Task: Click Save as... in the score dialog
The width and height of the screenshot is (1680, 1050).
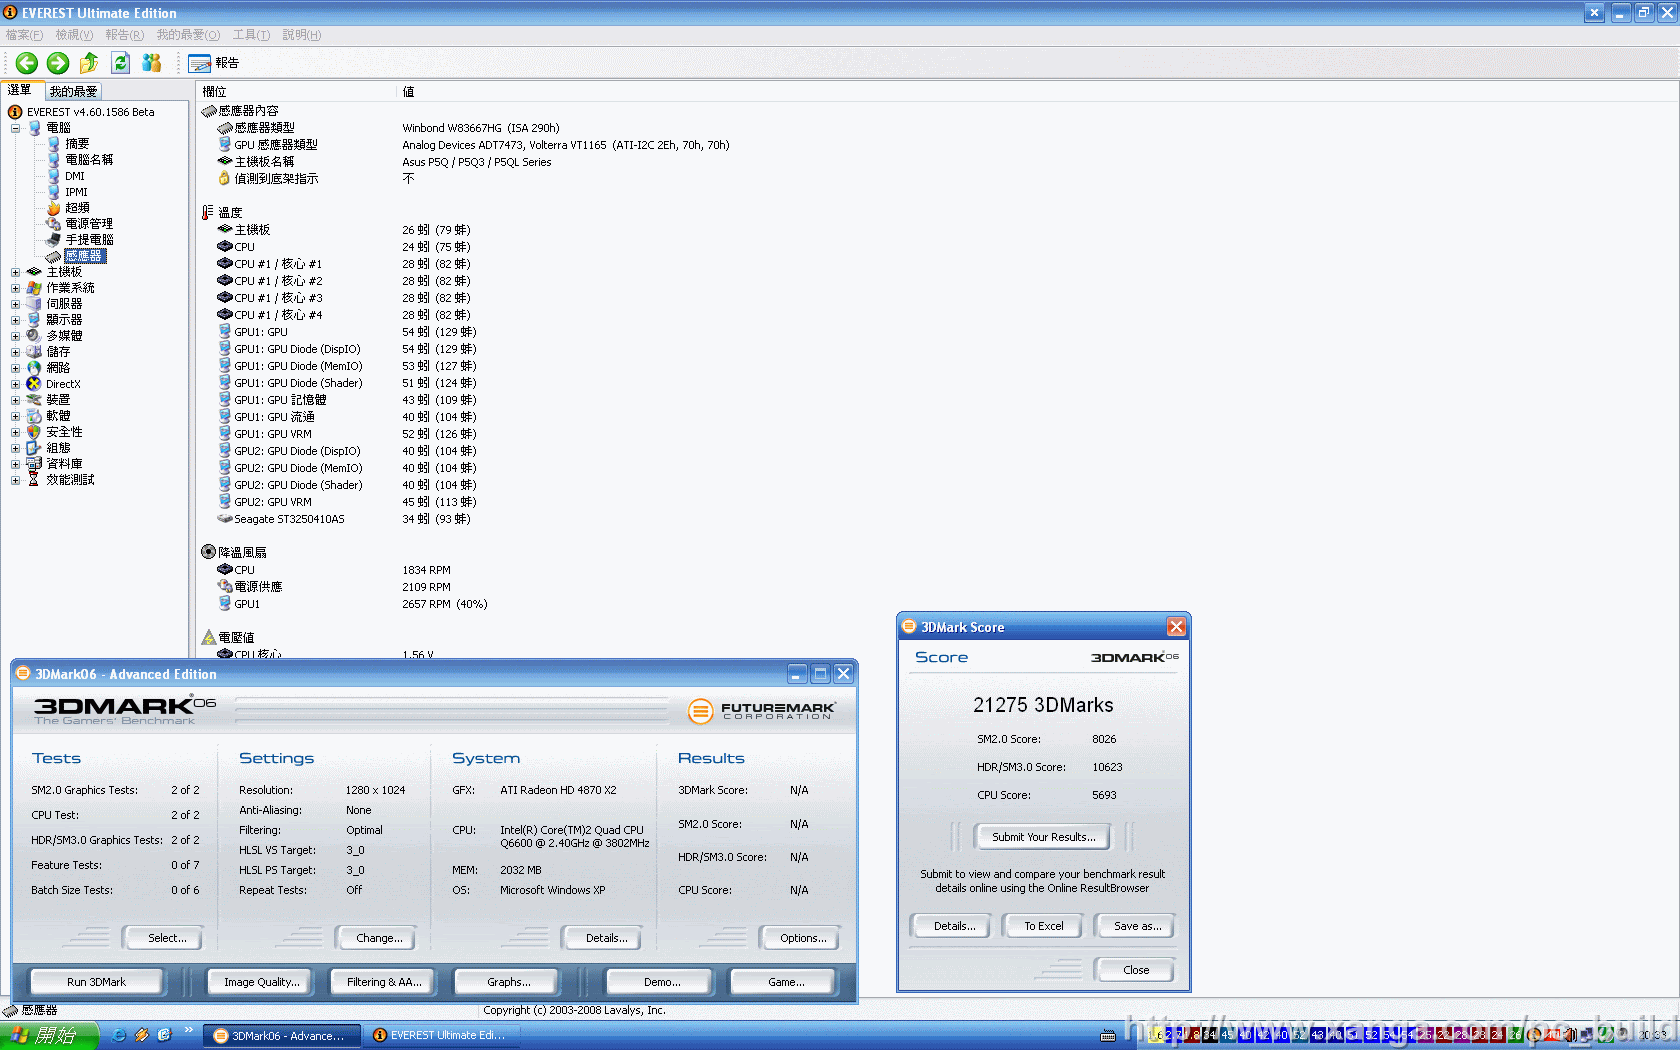Action: pyautogui.click(x=1137, y=926)
